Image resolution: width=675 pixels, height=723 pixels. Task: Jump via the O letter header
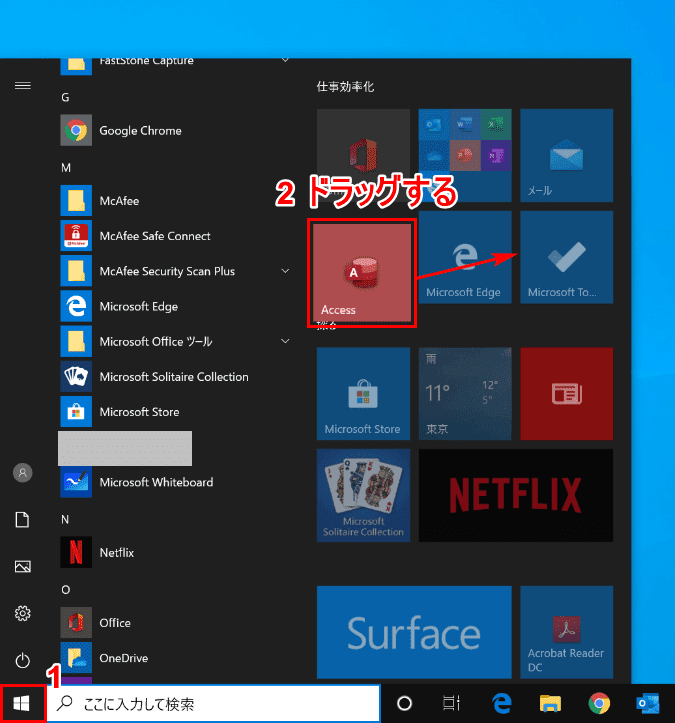click(65, 590)
